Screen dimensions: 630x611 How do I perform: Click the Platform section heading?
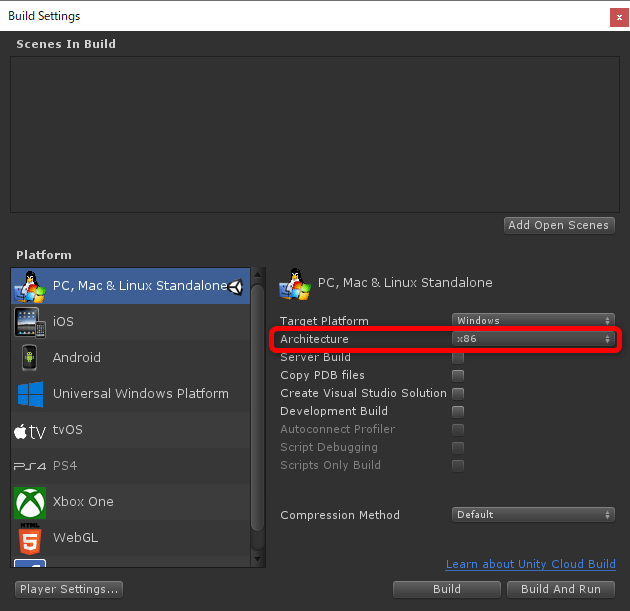(x=44, y=255)
